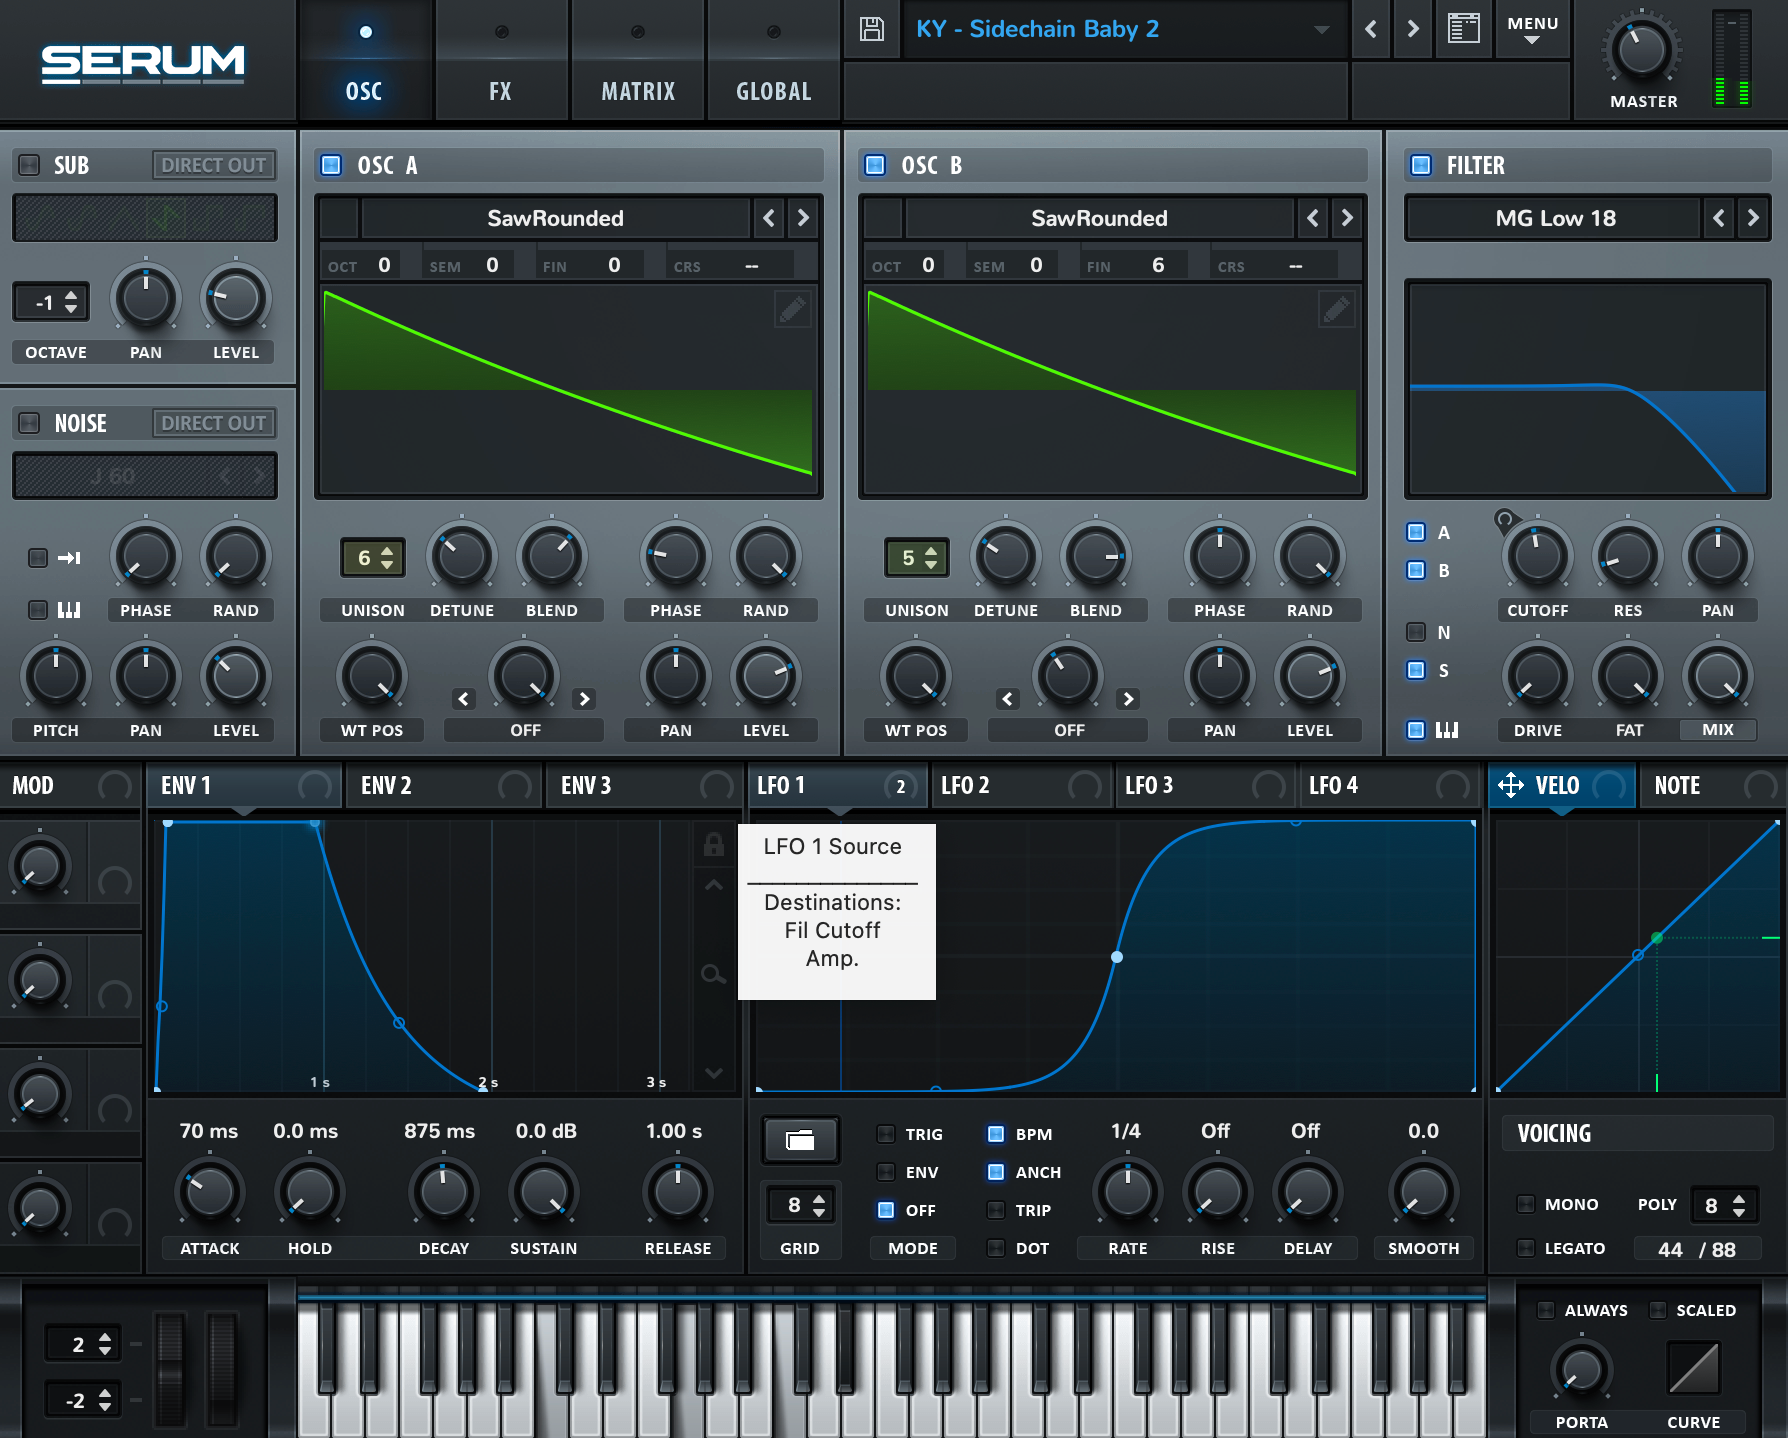
Task: Toggle noise keytrack piano icon checkbox
Action: click(x=38, y=610)
